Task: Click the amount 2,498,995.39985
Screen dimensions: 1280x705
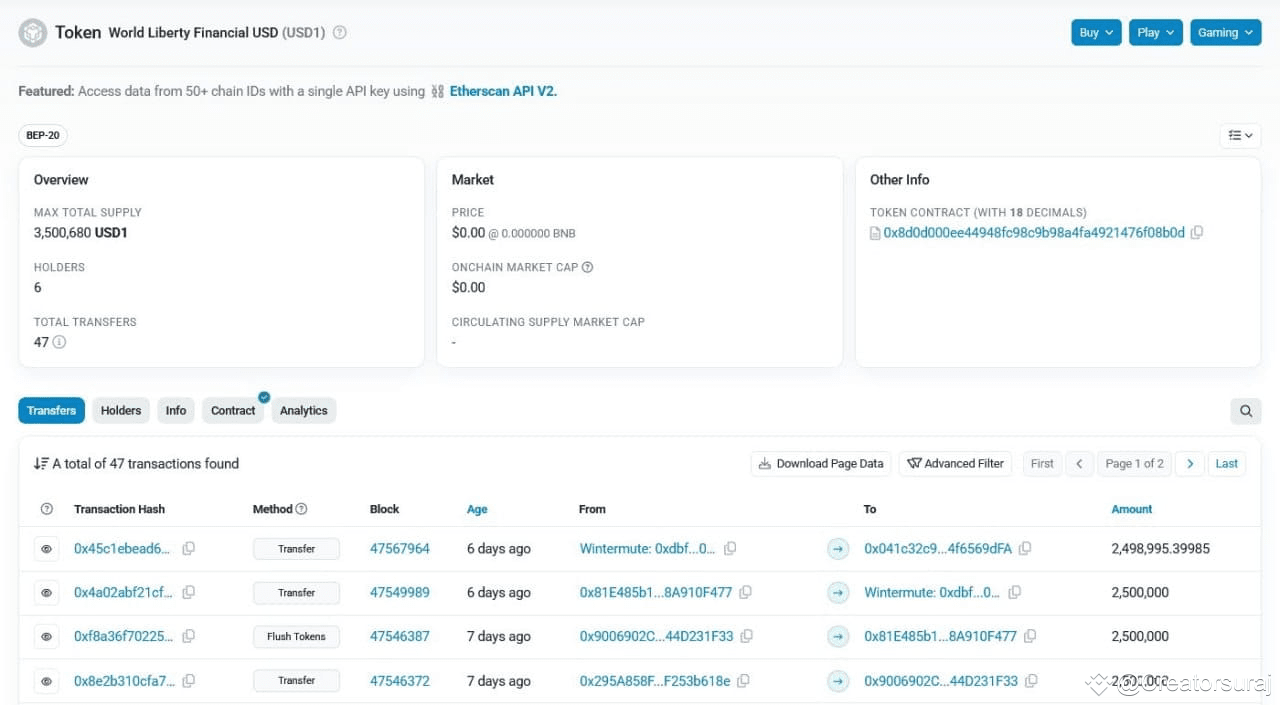Action: coord(1161,548)
